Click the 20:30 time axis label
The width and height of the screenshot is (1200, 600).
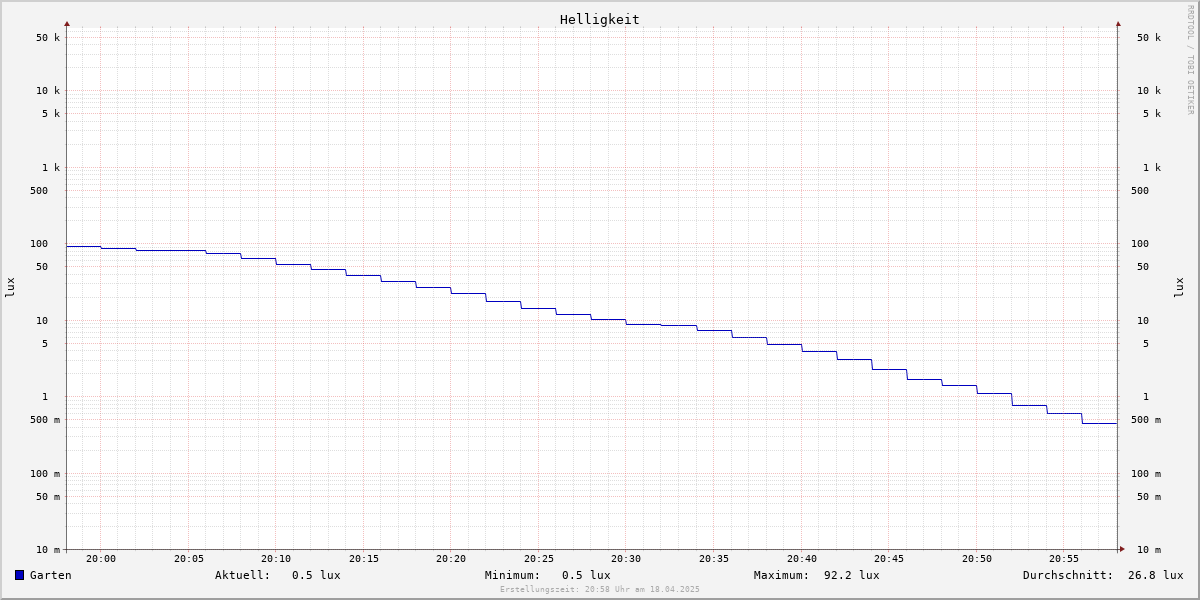coord(626,559)
